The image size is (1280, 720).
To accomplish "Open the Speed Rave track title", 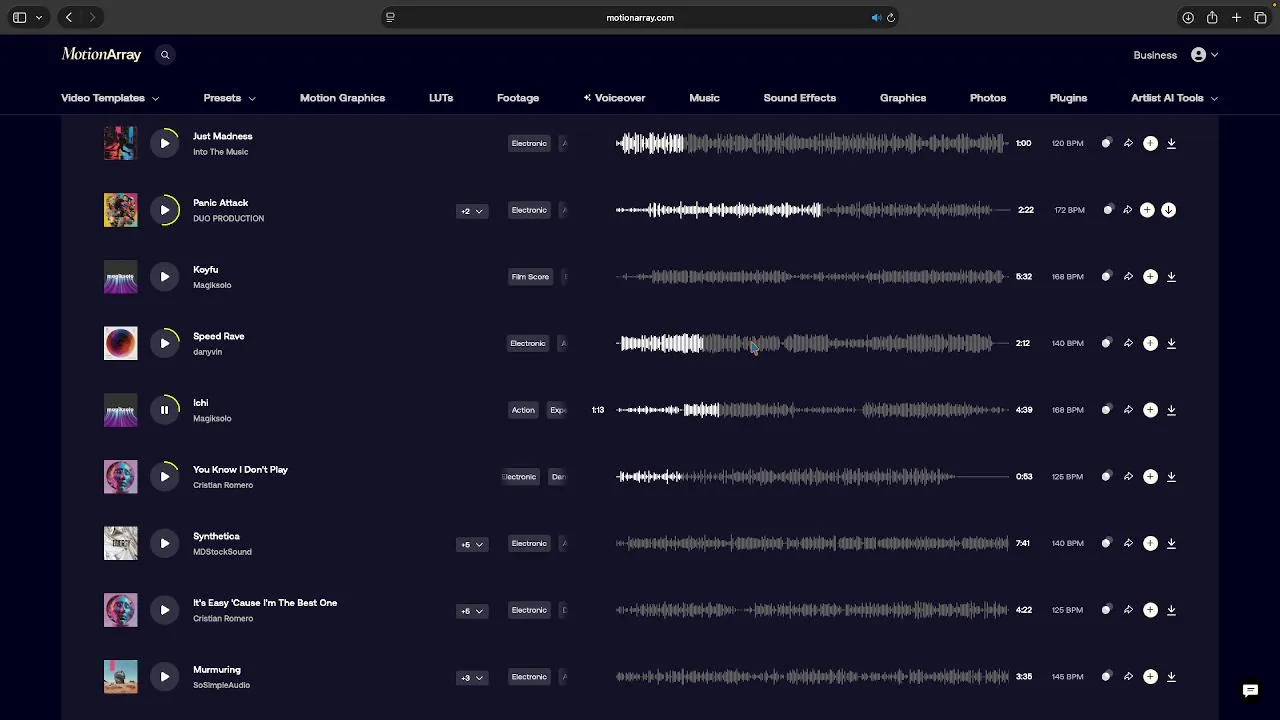I will point(218,336).
